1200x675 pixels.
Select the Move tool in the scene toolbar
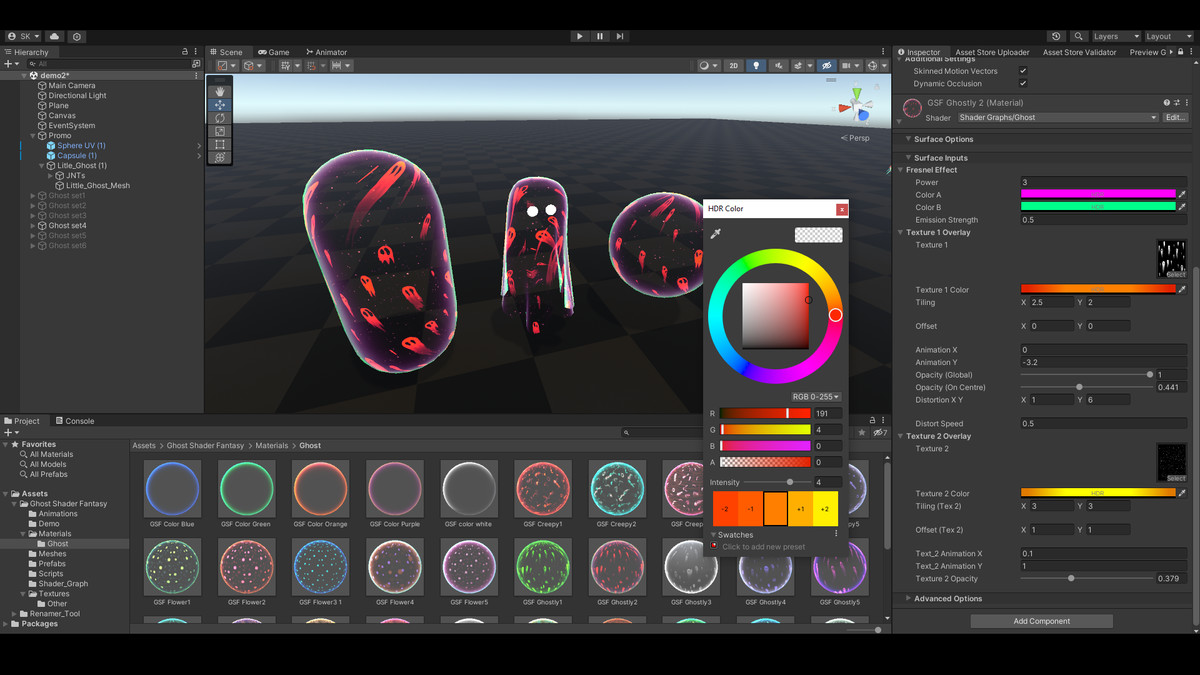[x=220, y=104]
